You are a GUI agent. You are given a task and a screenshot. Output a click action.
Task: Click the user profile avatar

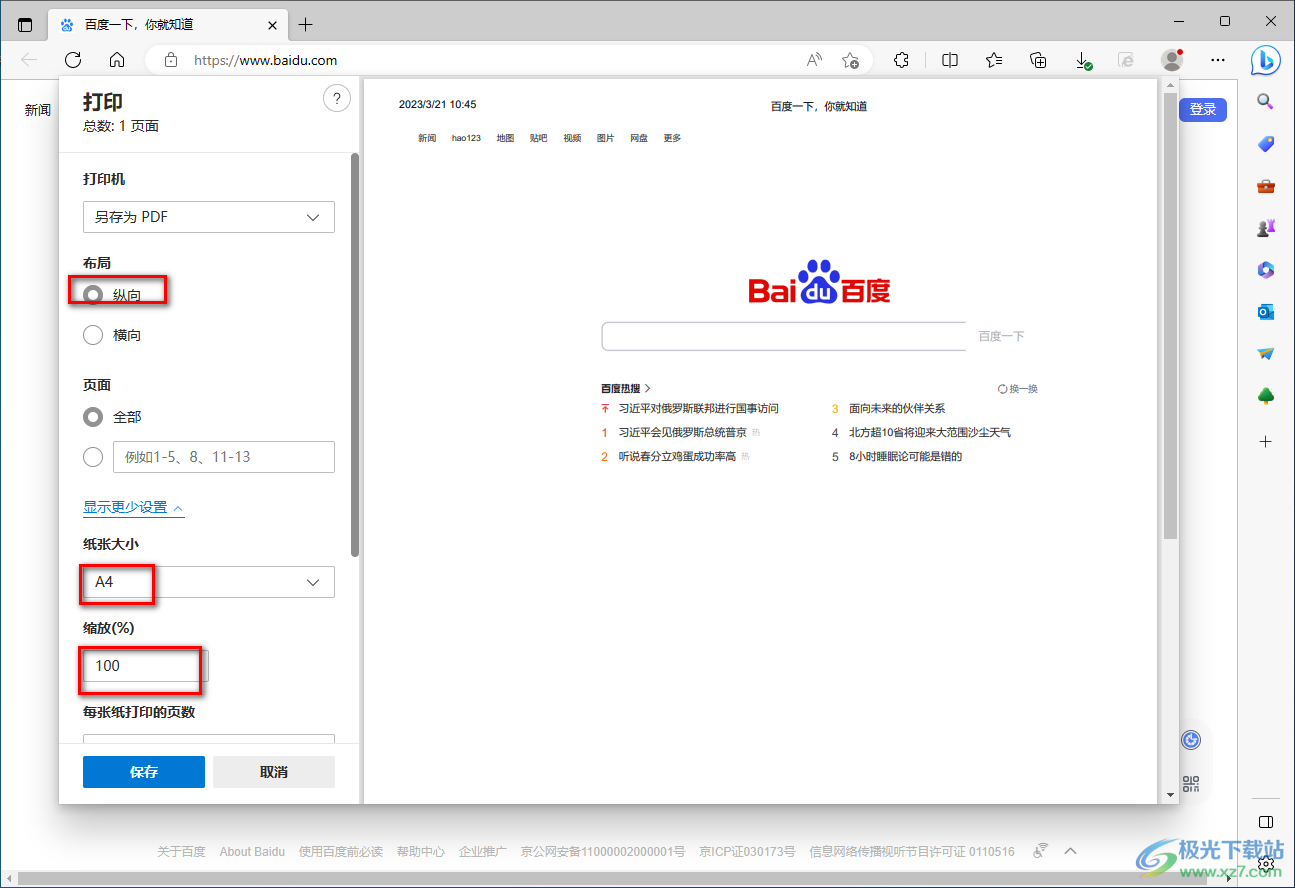(x=1172, y=60)
